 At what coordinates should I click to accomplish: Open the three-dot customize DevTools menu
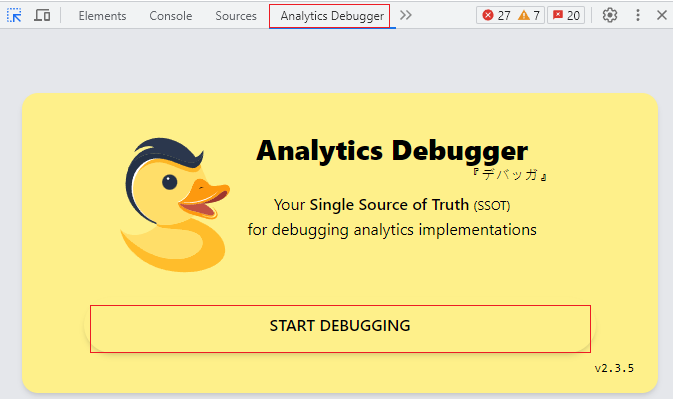(638, 15)
